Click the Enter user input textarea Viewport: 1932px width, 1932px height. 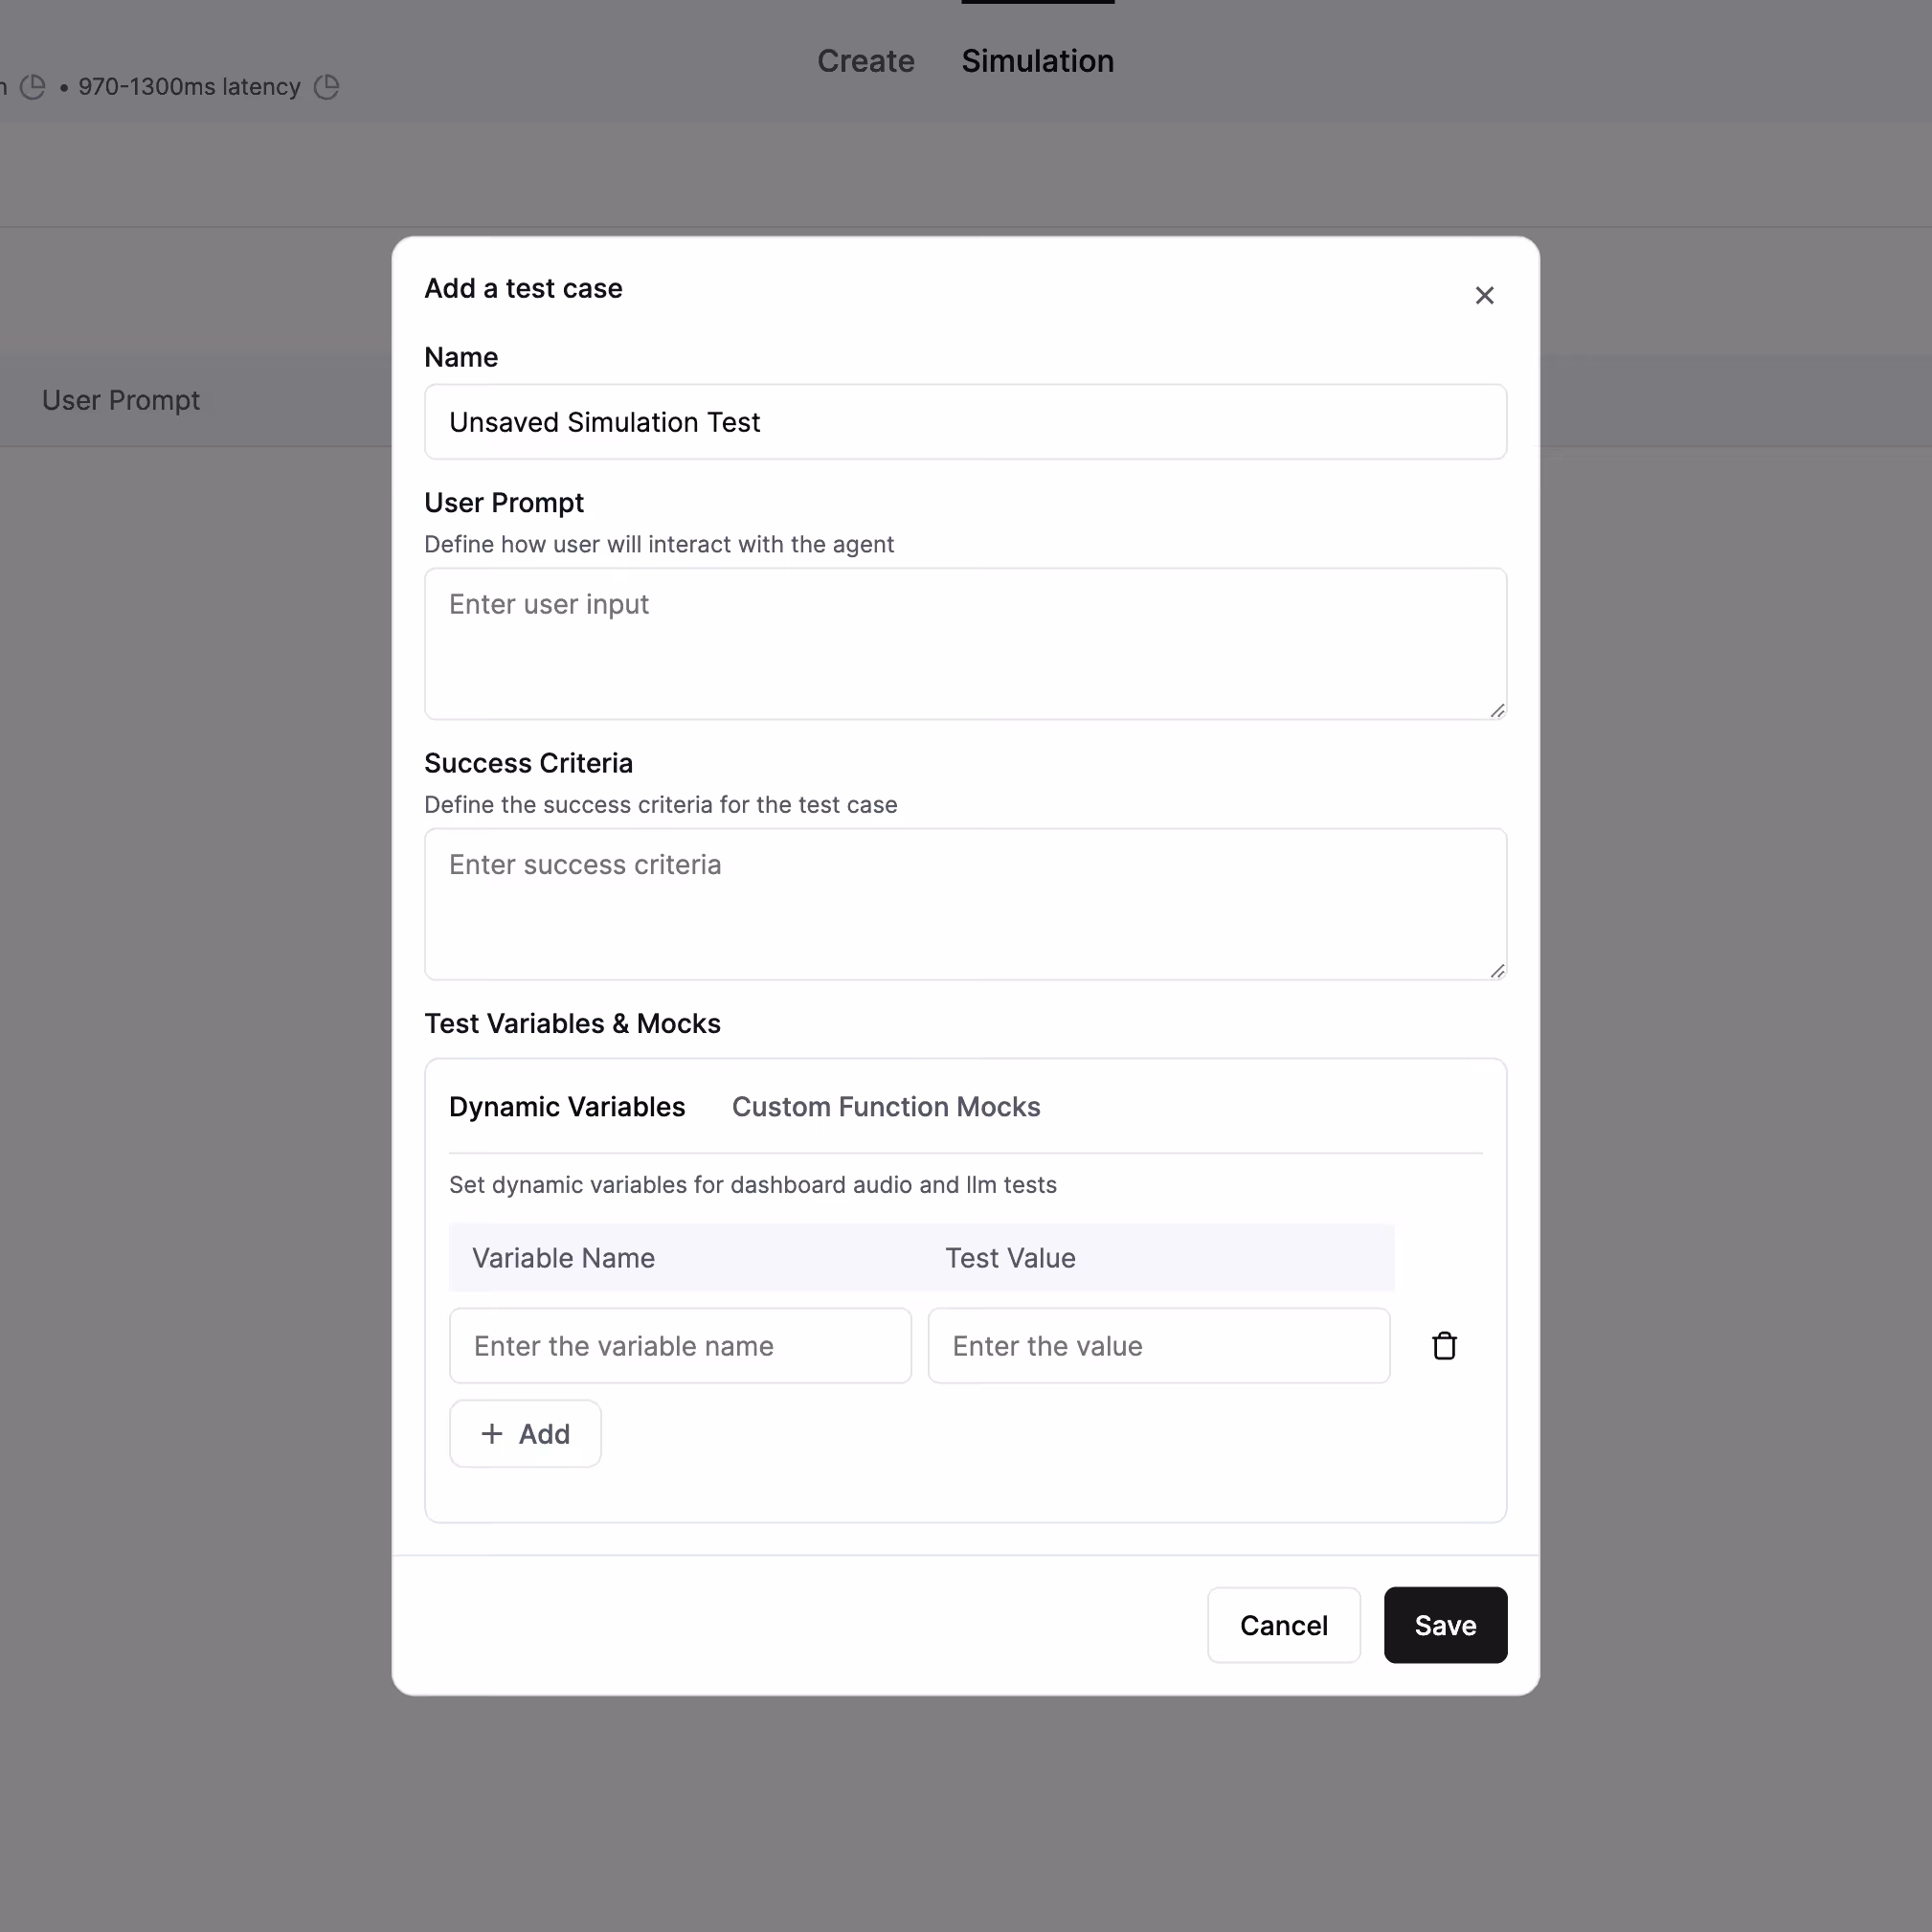click(x=965, y=644)
